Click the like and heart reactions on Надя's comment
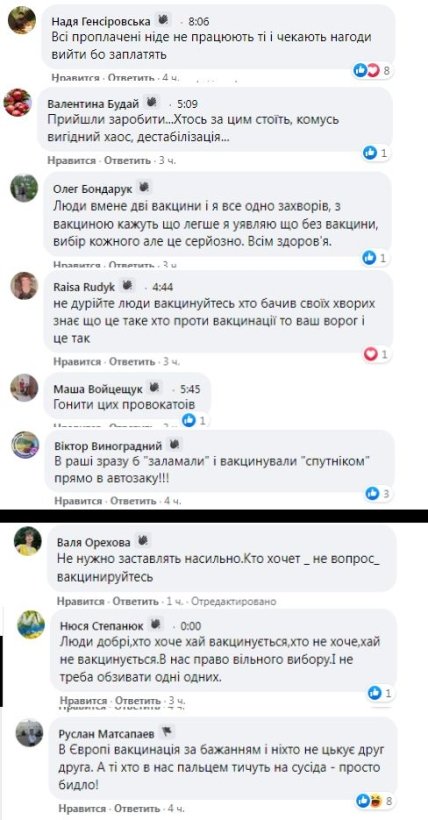The width and height of the screenshot is (428, 820). point(366,70)
